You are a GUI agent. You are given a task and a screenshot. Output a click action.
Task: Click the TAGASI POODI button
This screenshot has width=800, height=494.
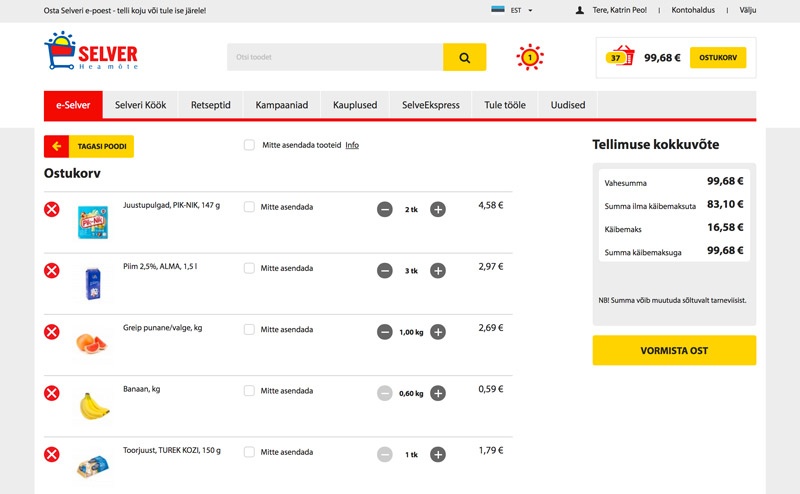(x=89, y=146)
